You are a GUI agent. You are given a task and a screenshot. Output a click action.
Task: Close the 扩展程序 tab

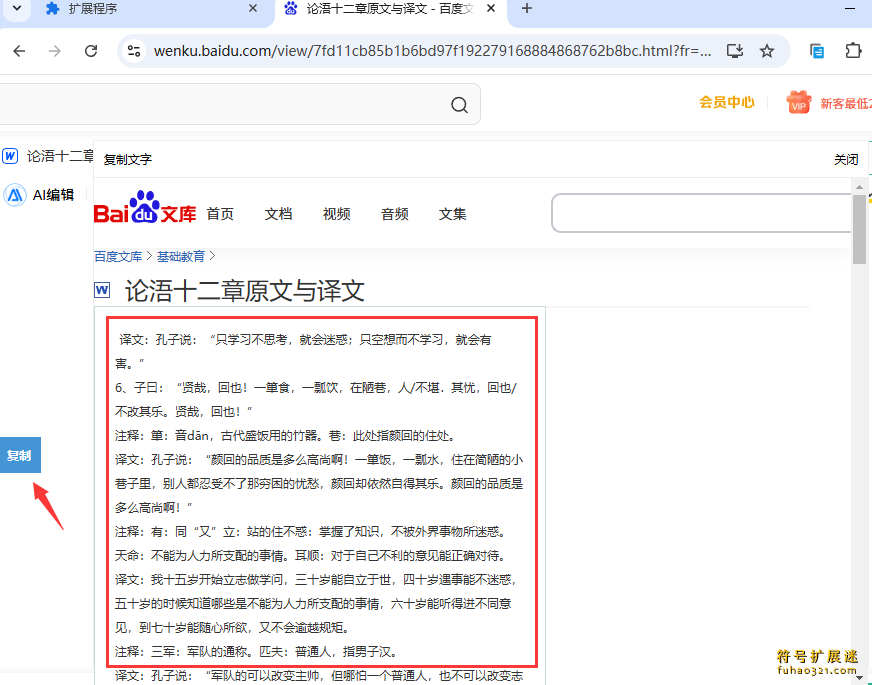click(x=253, y=8)
